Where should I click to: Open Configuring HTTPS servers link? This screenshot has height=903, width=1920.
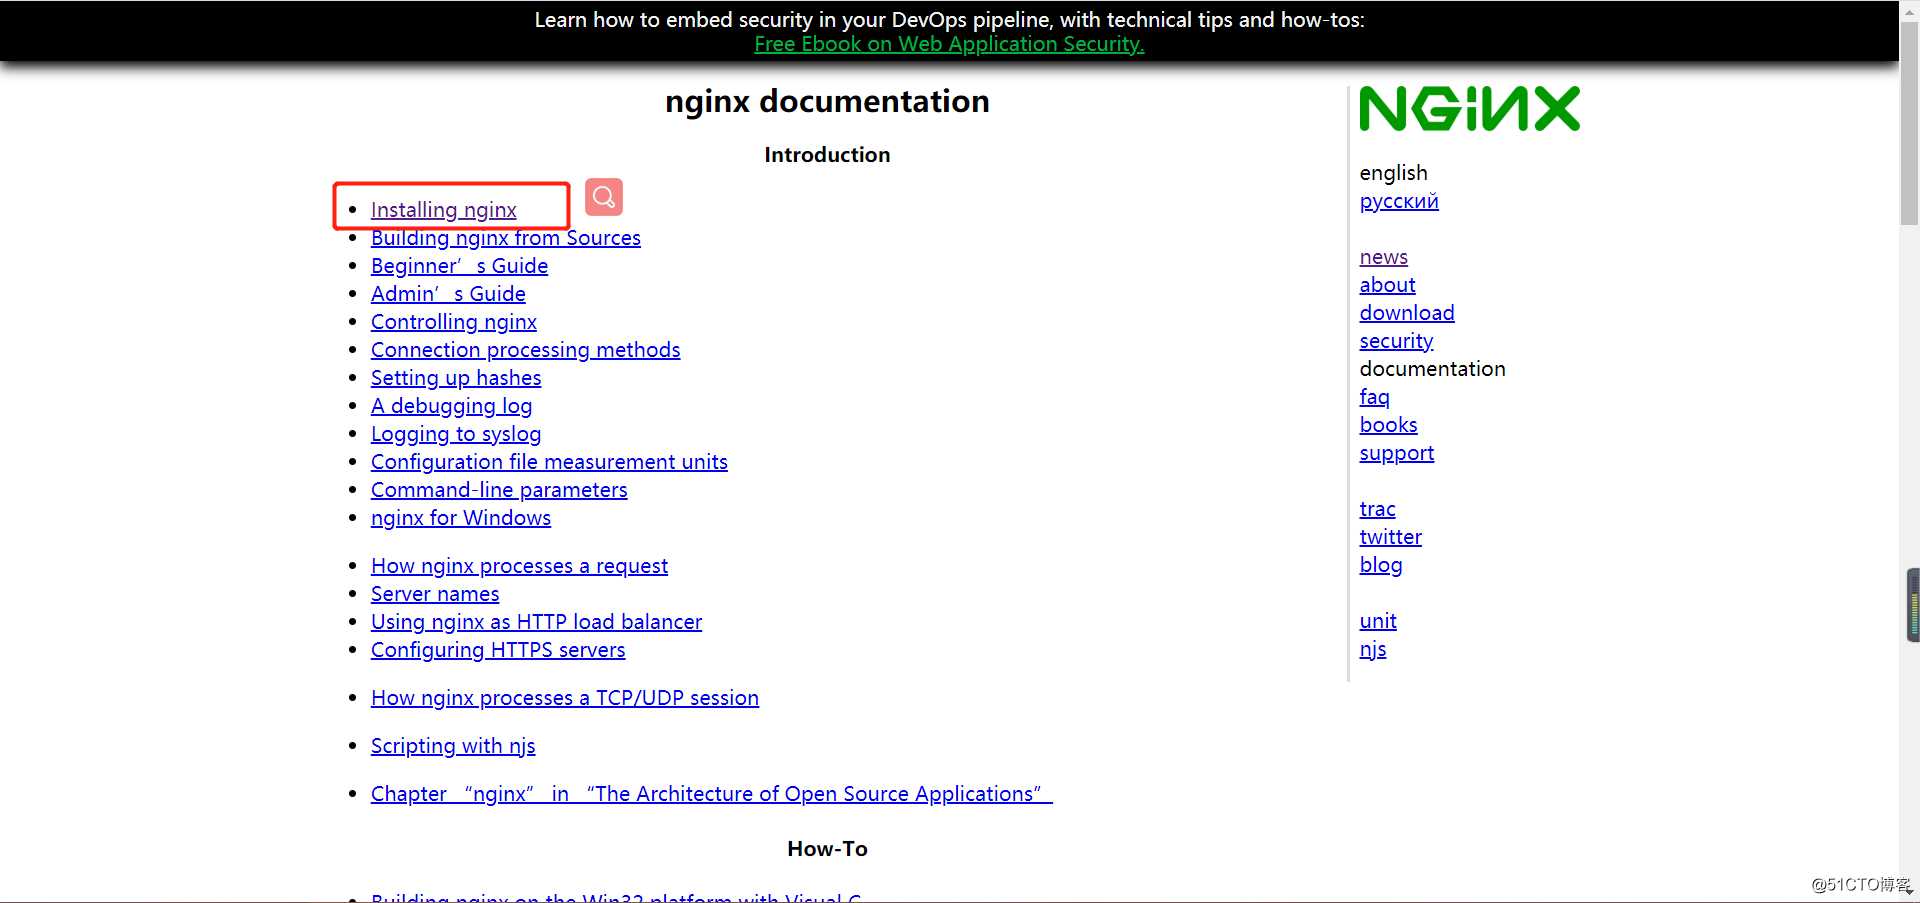click(498, 650)
